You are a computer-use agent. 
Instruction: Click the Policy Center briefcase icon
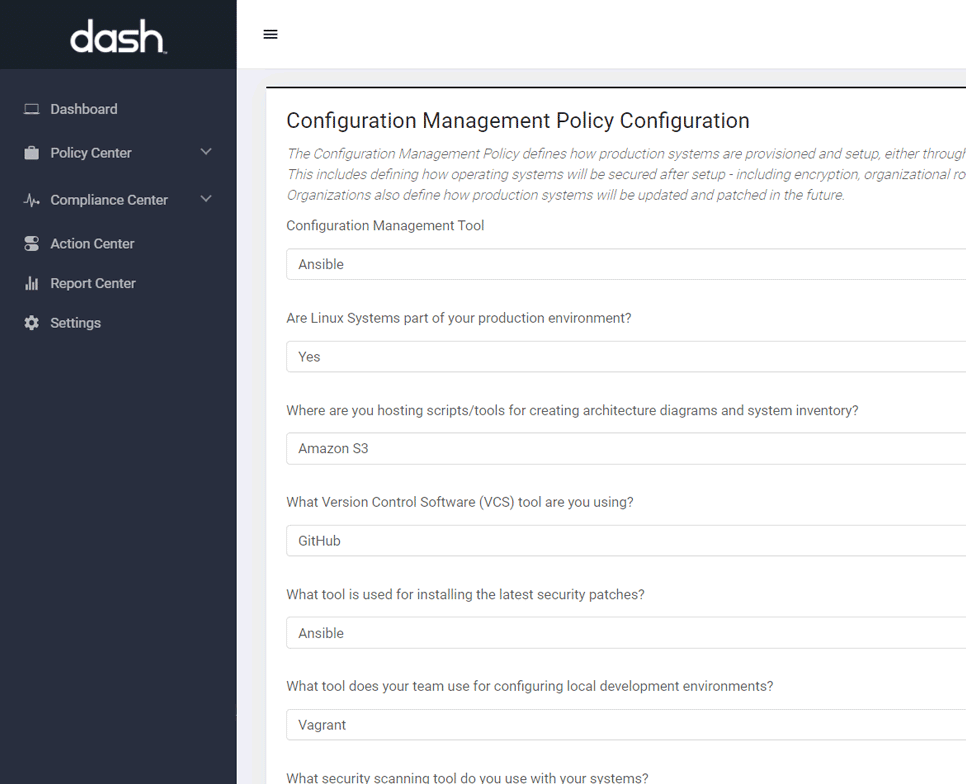(31, 153)
